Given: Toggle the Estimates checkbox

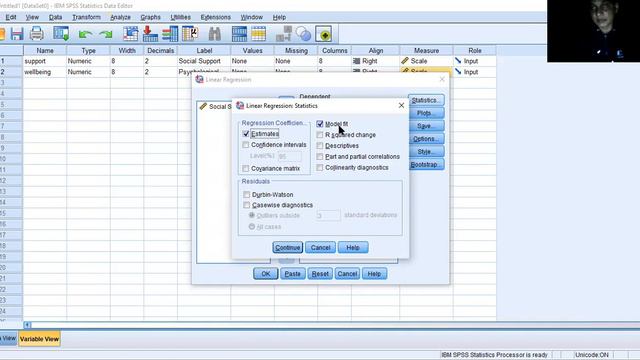Looking at the screenshot, I should pos(246,133).
